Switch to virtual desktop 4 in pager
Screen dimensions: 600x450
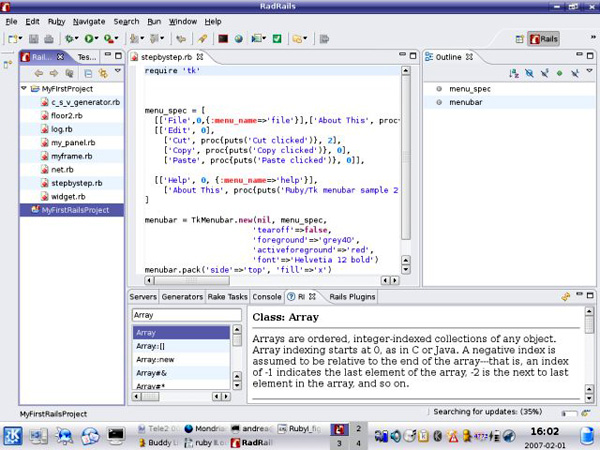click(359, 443)
